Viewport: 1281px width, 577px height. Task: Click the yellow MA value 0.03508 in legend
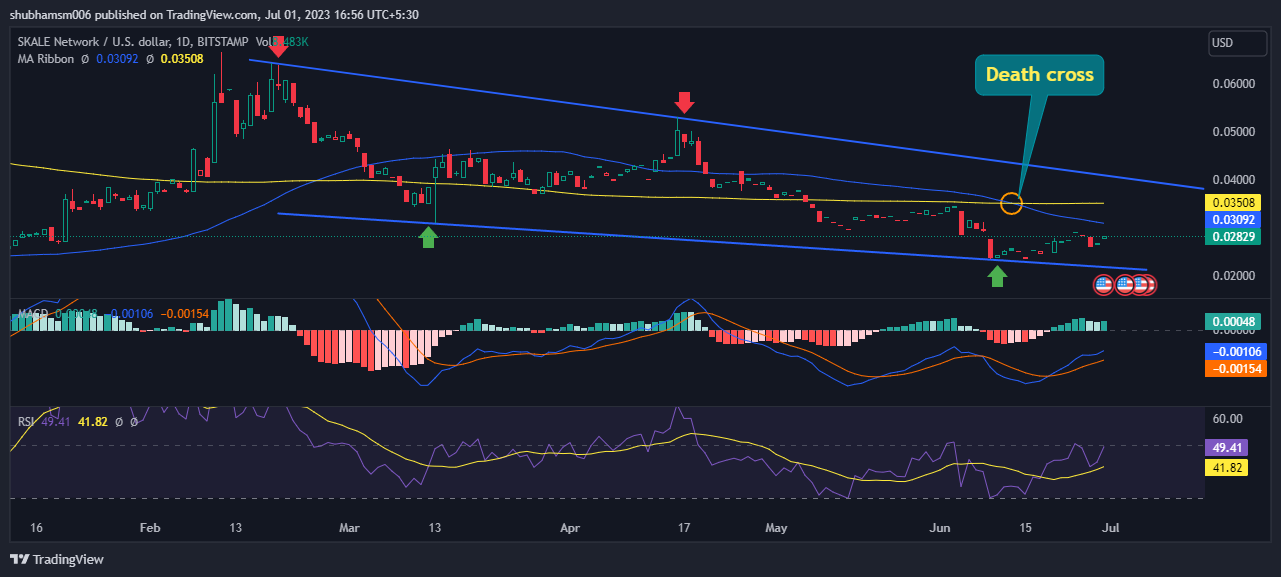pos(182,59)
